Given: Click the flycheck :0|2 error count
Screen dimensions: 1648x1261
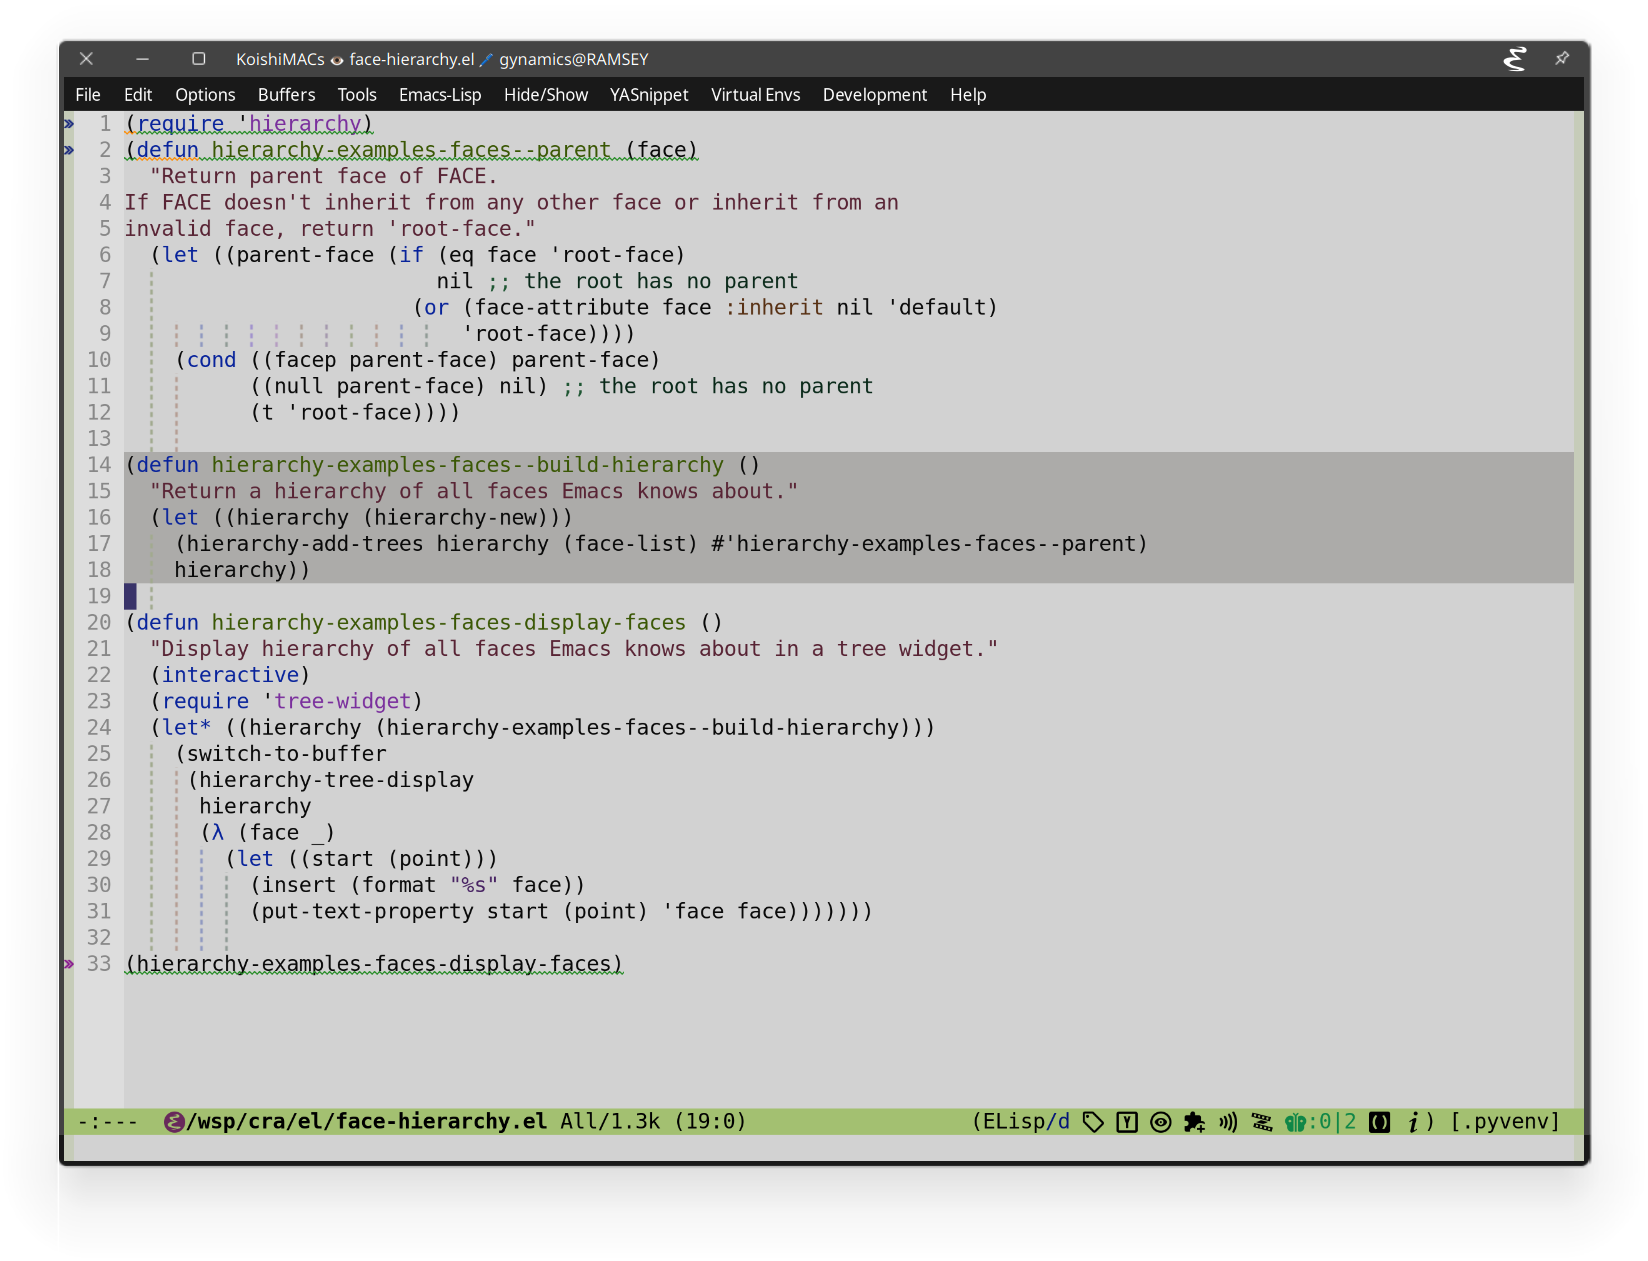Looking at the screenshot, I should tap(1333, 1122).
